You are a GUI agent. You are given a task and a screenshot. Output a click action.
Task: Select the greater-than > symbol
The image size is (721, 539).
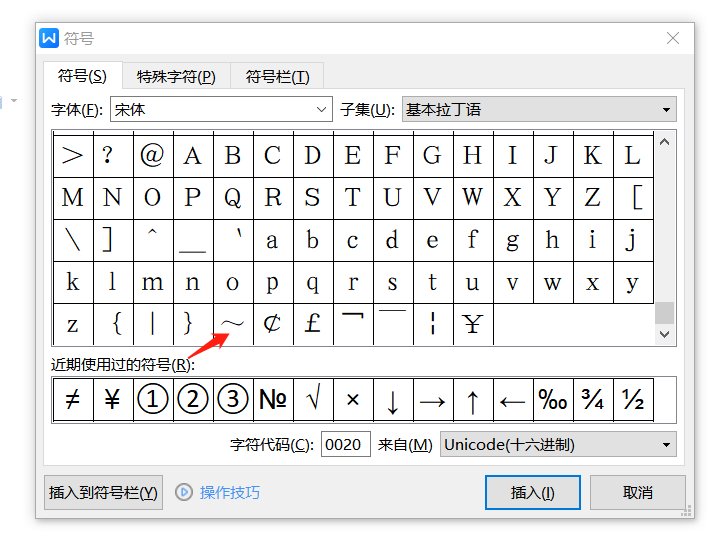73,155
